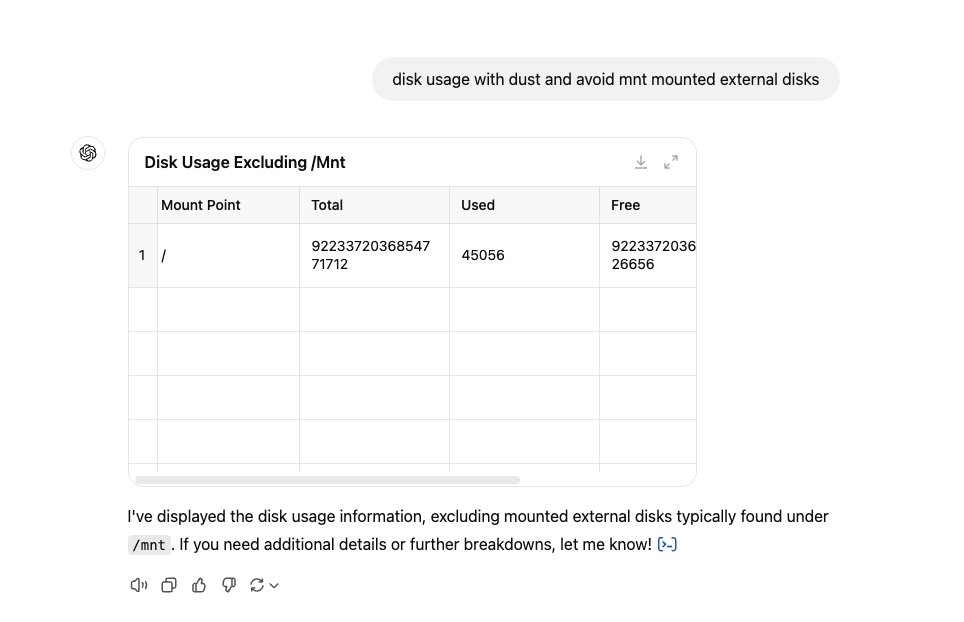Click the root slash mount point cell
This screenshot has height=622, width=964.
(228, 256)
